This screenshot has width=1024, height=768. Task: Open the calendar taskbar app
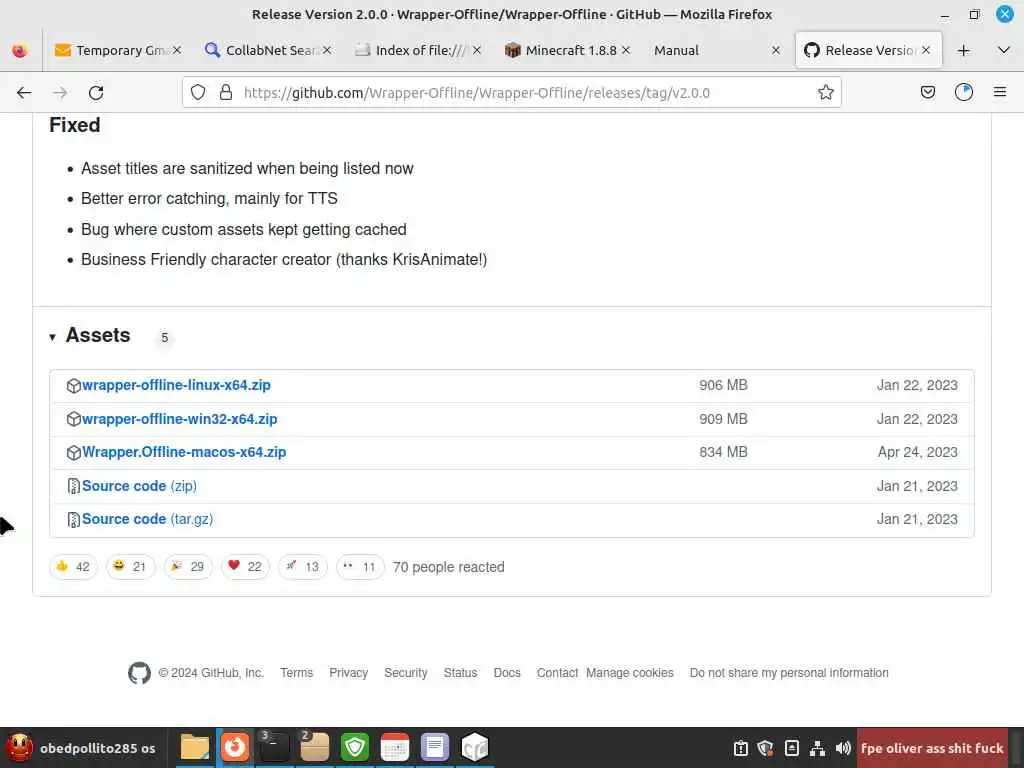tap(394, 748)
